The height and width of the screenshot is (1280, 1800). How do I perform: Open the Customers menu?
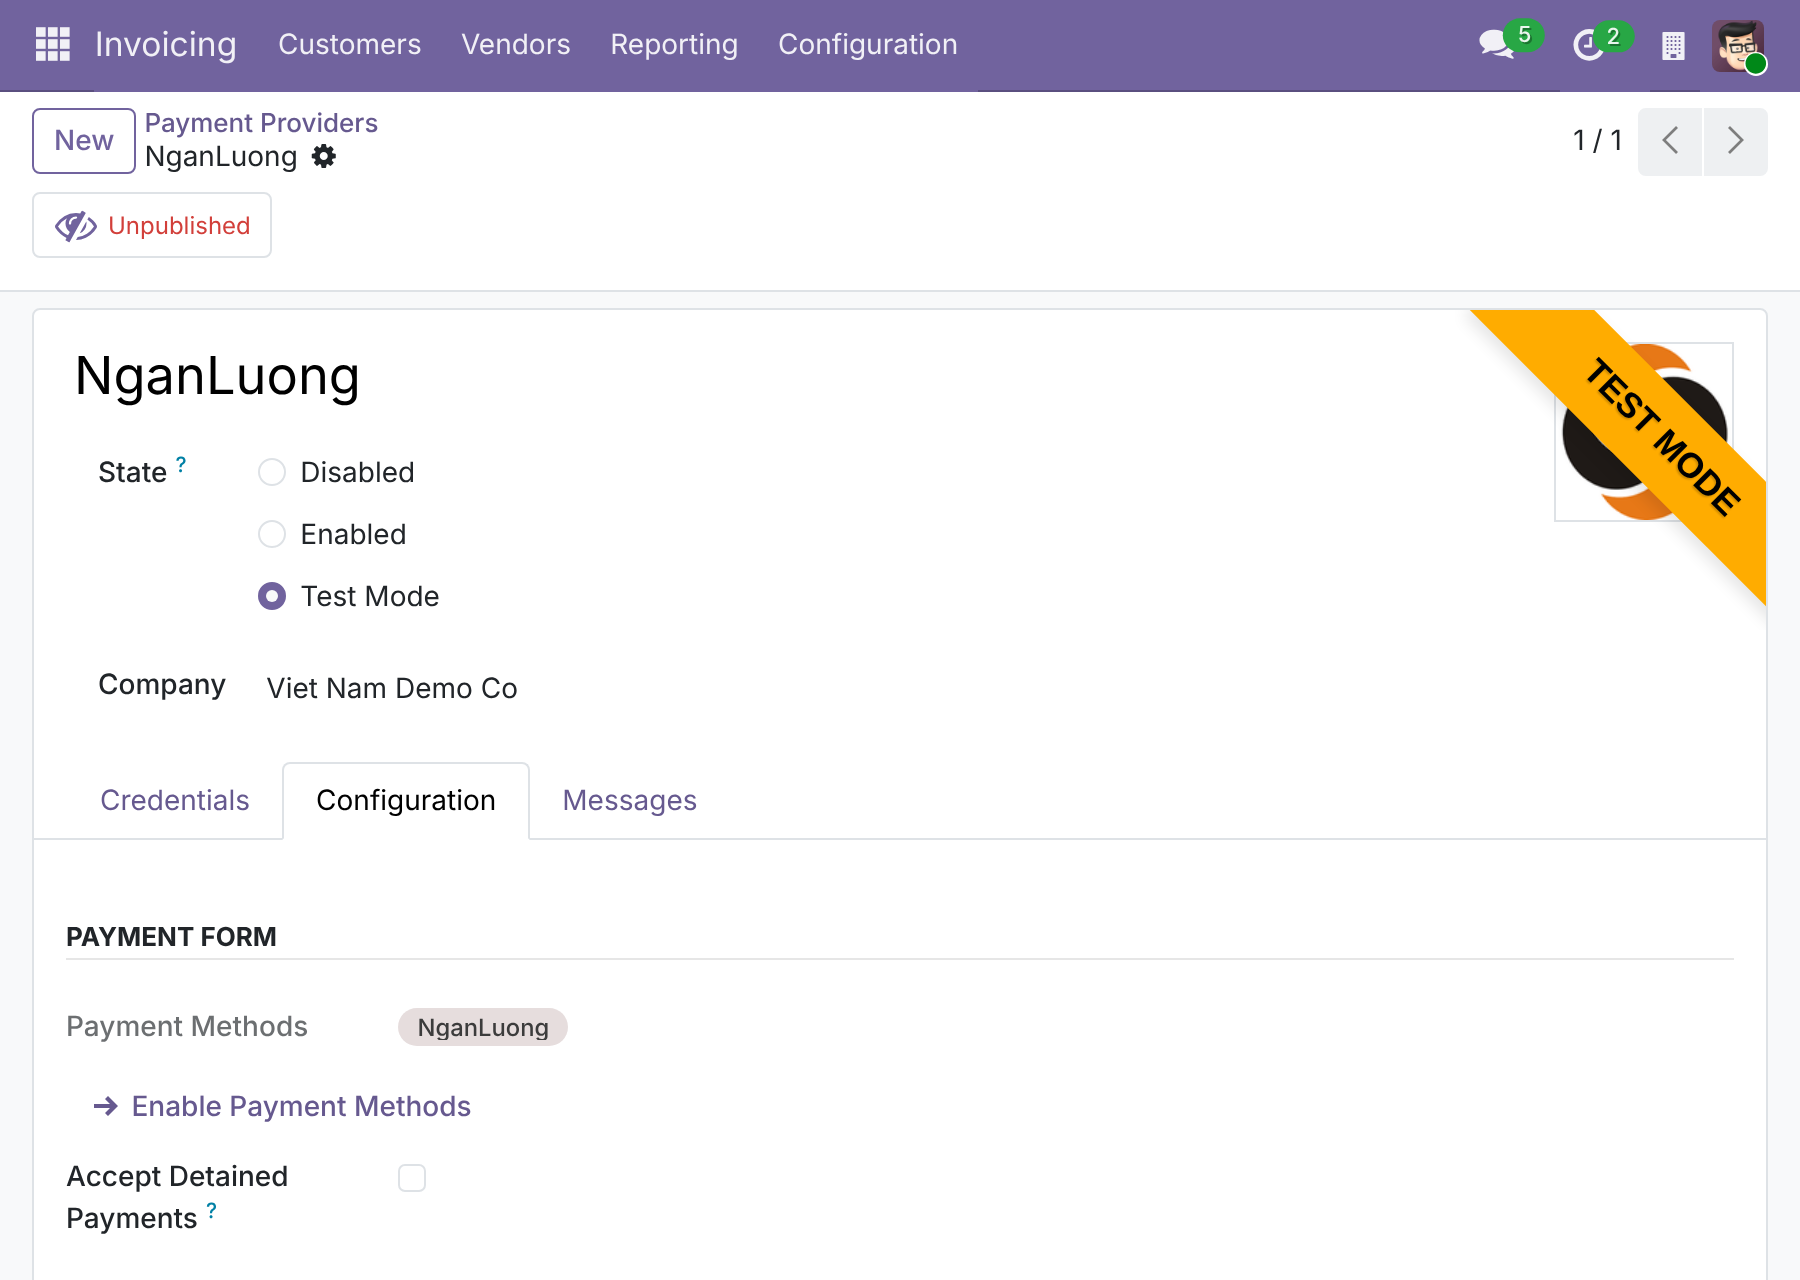pyautogui.click(x=350, y=44)
